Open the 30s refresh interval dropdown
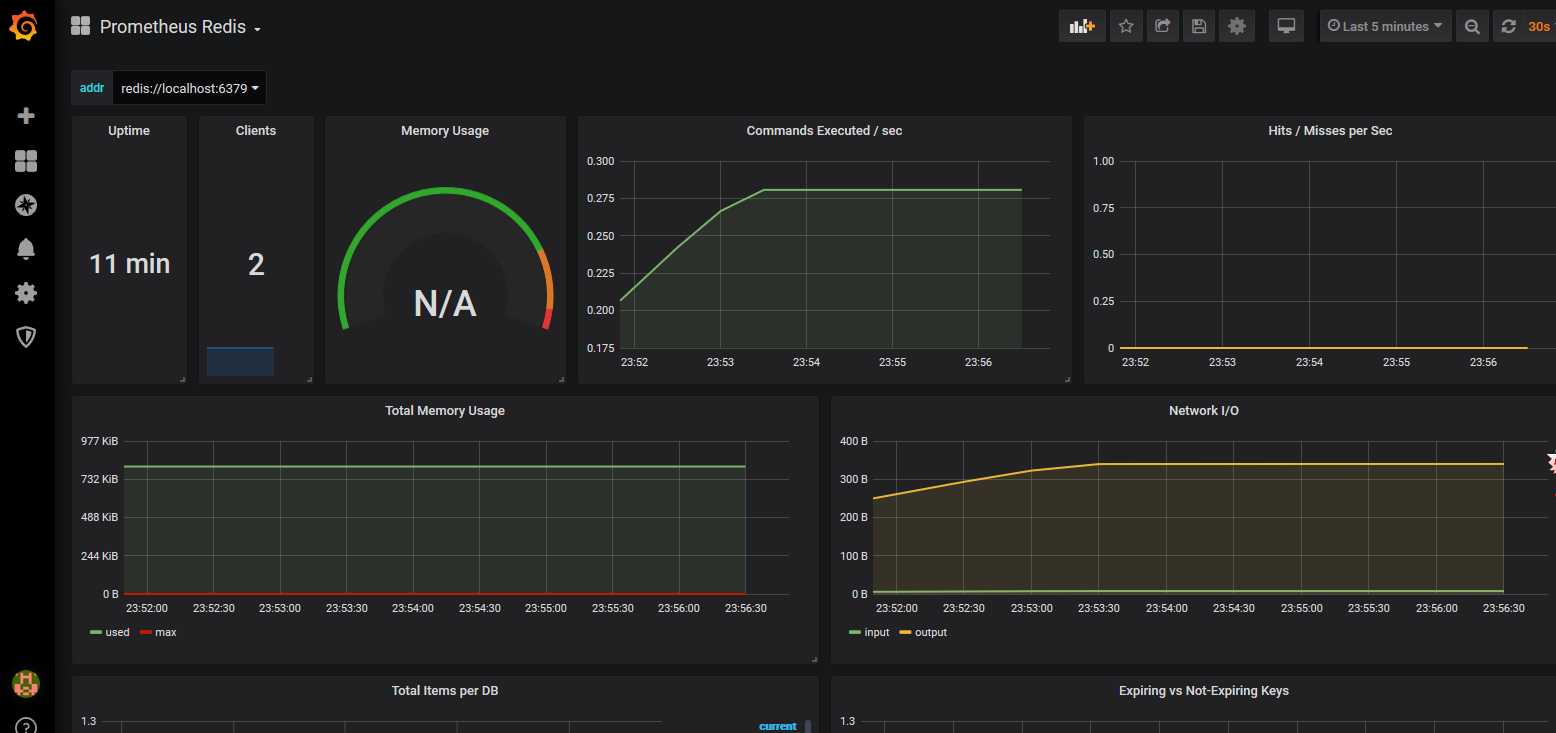This screenshot has width=1556, height=733. (x=1539, y=27)
